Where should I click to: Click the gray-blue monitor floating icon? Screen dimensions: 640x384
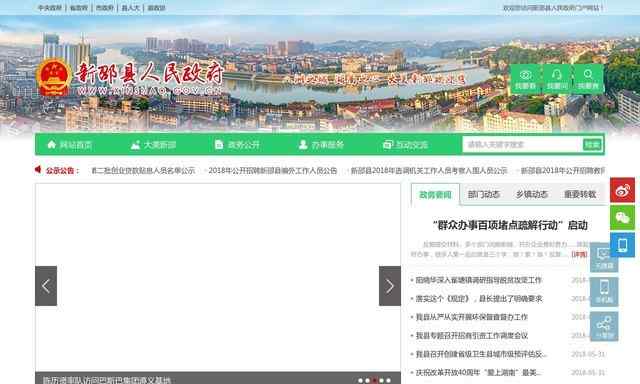tap(604, 258)
